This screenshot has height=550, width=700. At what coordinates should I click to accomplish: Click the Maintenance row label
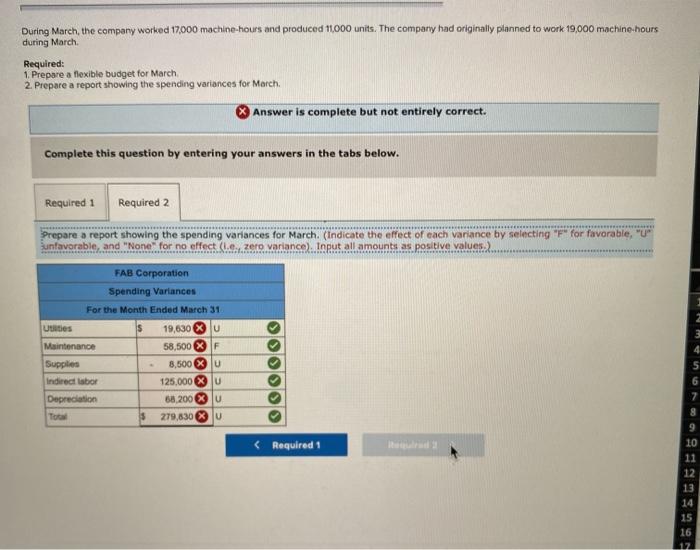pyautogui.click(x=70, y=346)
